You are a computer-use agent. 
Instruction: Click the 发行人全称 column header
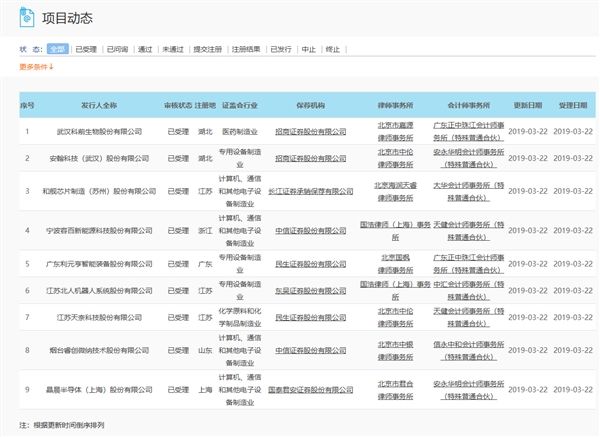click(99, 105)
